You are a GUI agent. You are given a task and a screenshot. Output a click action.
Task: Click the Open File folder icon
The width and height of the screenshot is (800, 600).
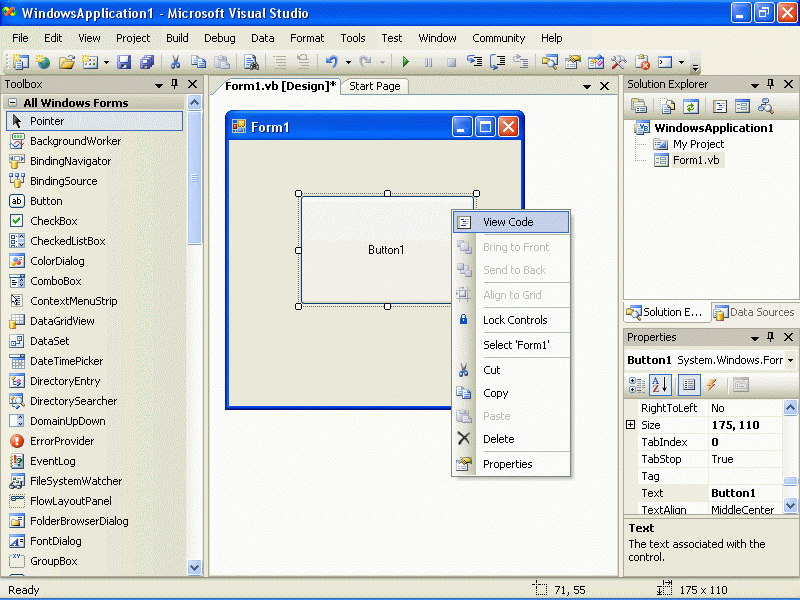(x=66, y=62)
